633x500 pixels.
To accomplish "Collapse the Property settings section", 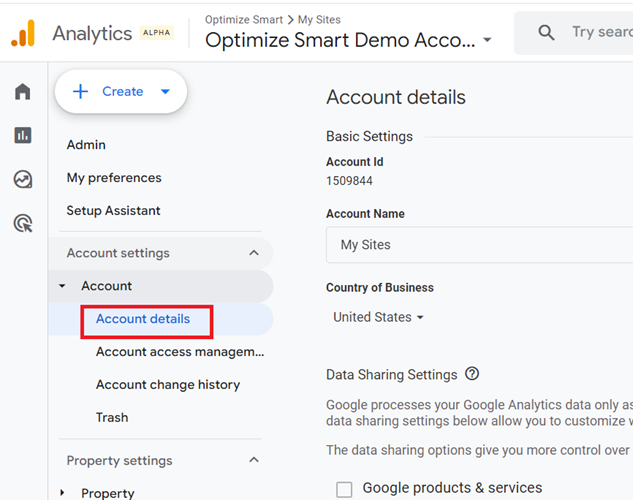I will (254, 460).
